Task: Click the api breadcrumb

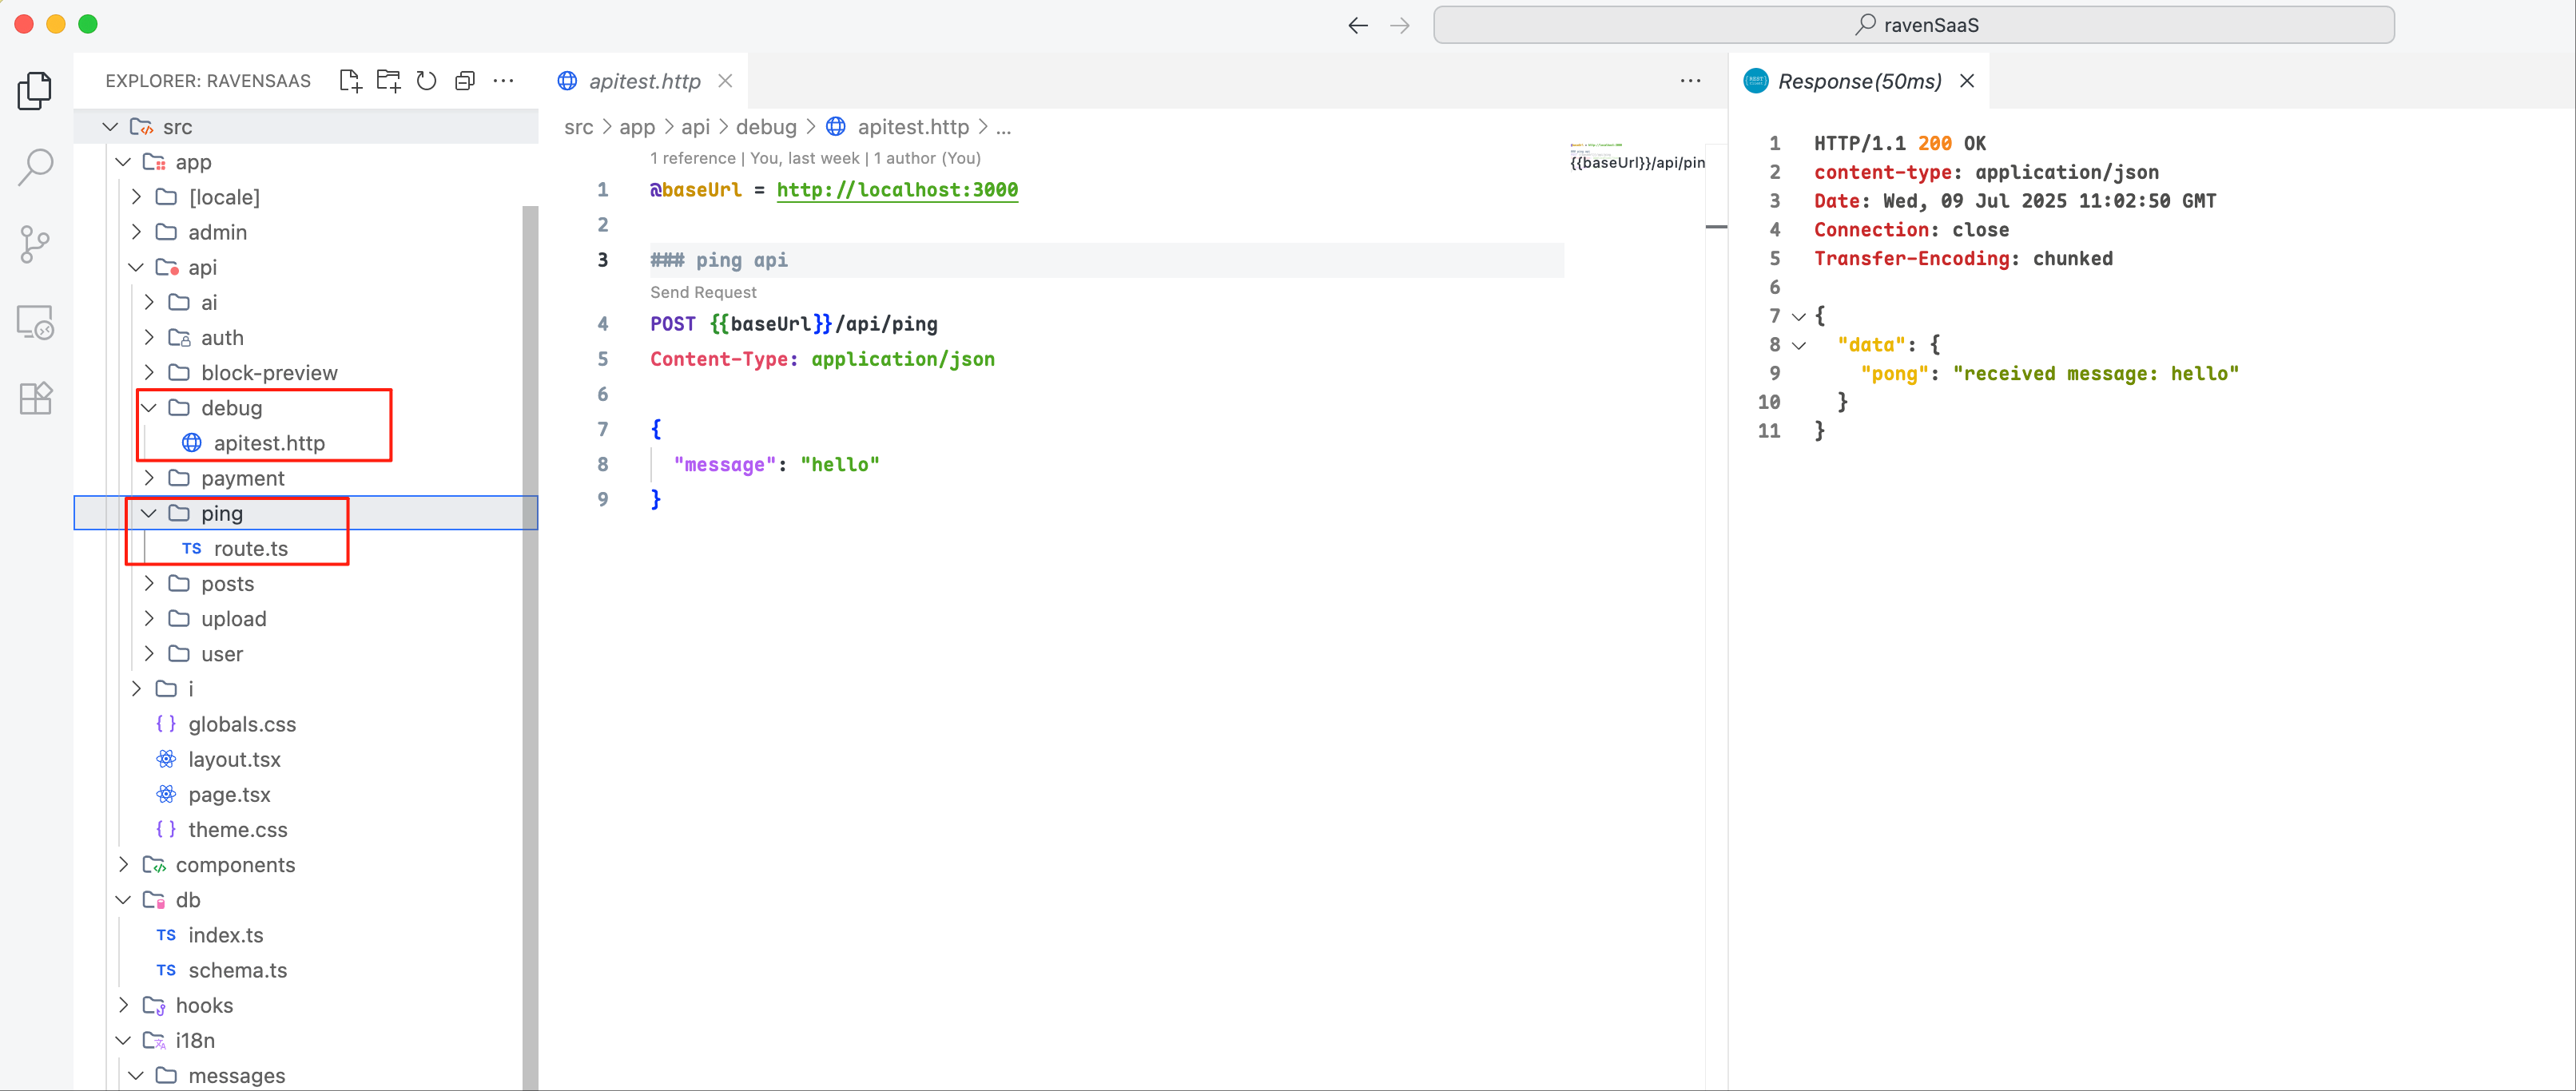Action: pyautogui.click(x=696, y=127)
